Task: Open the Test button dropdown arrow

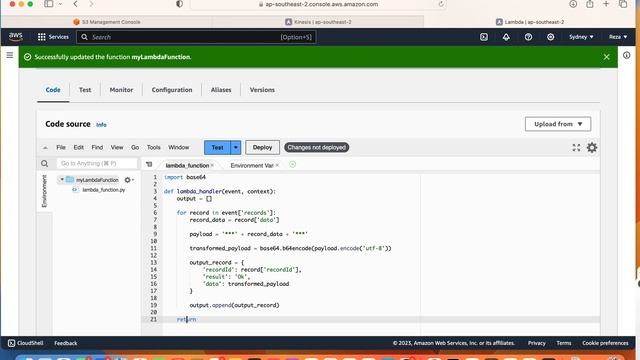Action: [x=236, y=147]
